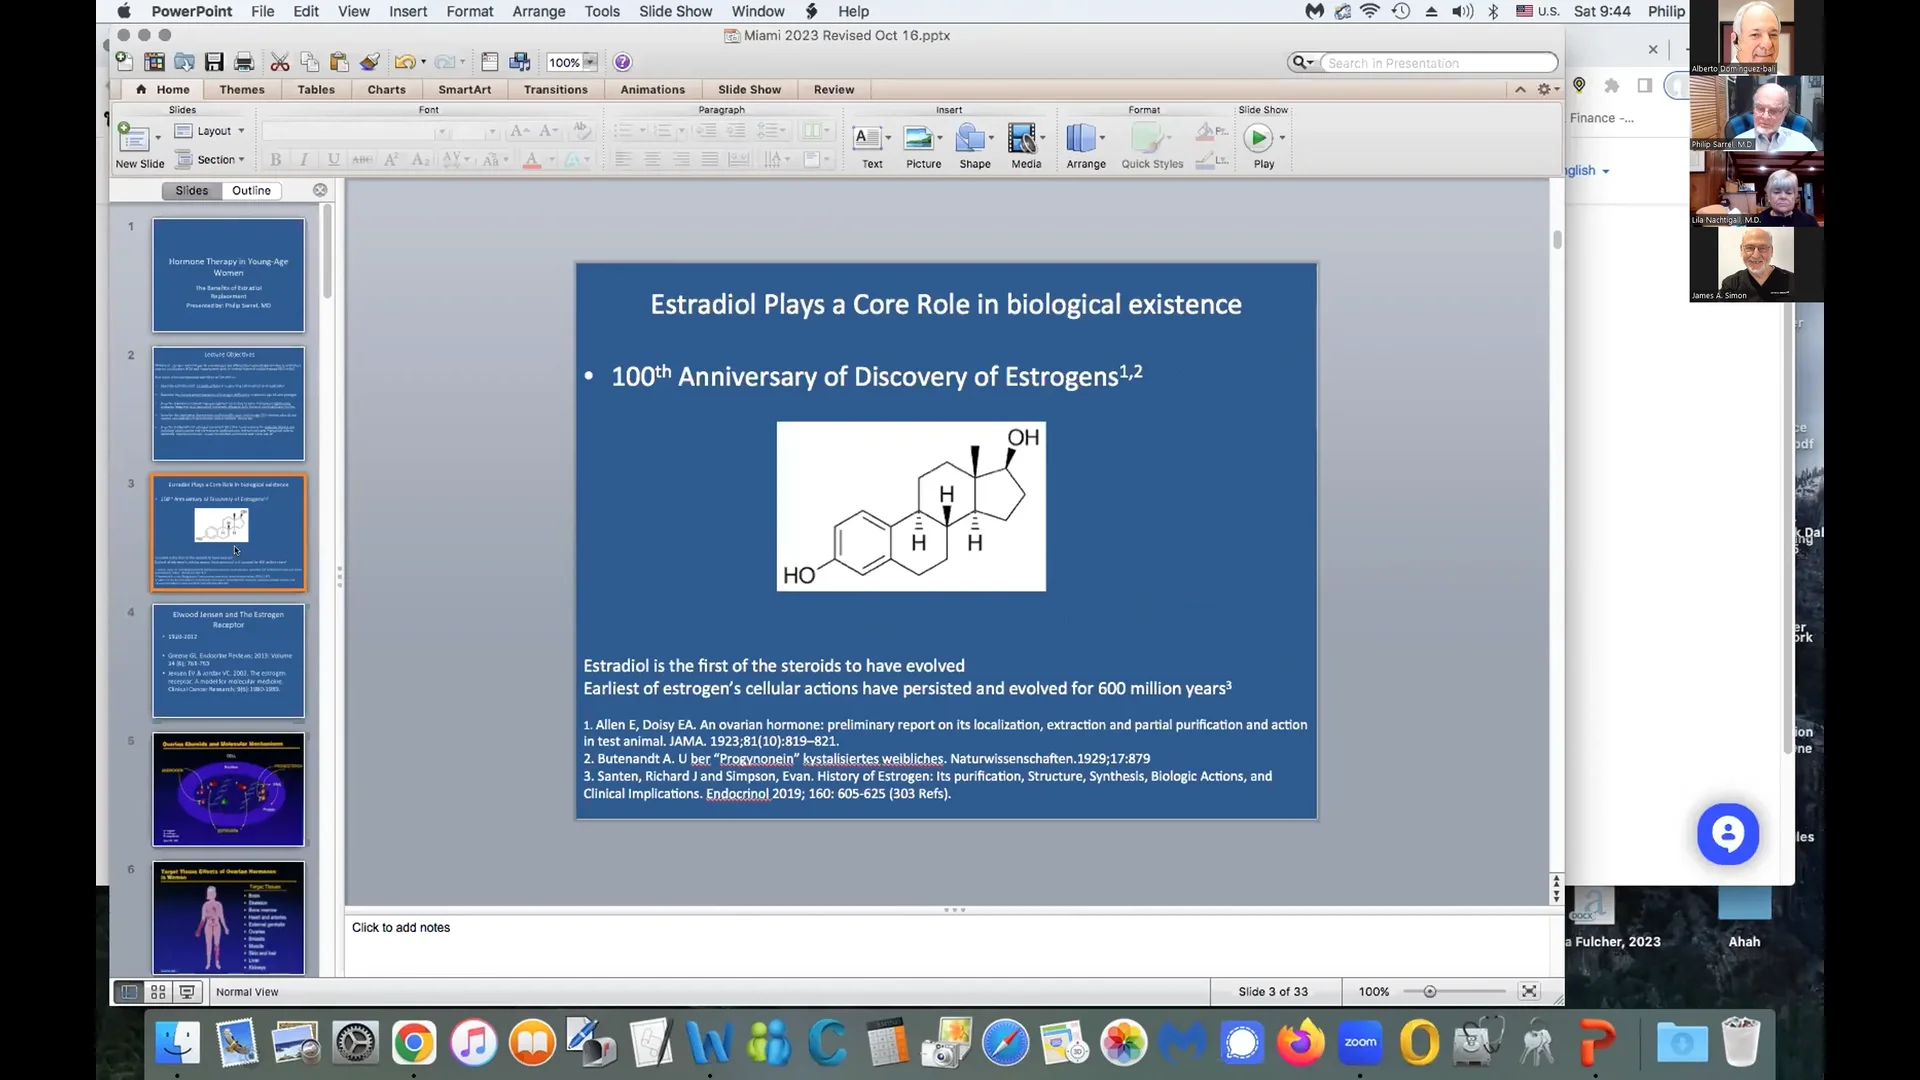1920x1080 pixels.
Task: Open the Animations ribbon tab
Action: click(x=652, y=89)
